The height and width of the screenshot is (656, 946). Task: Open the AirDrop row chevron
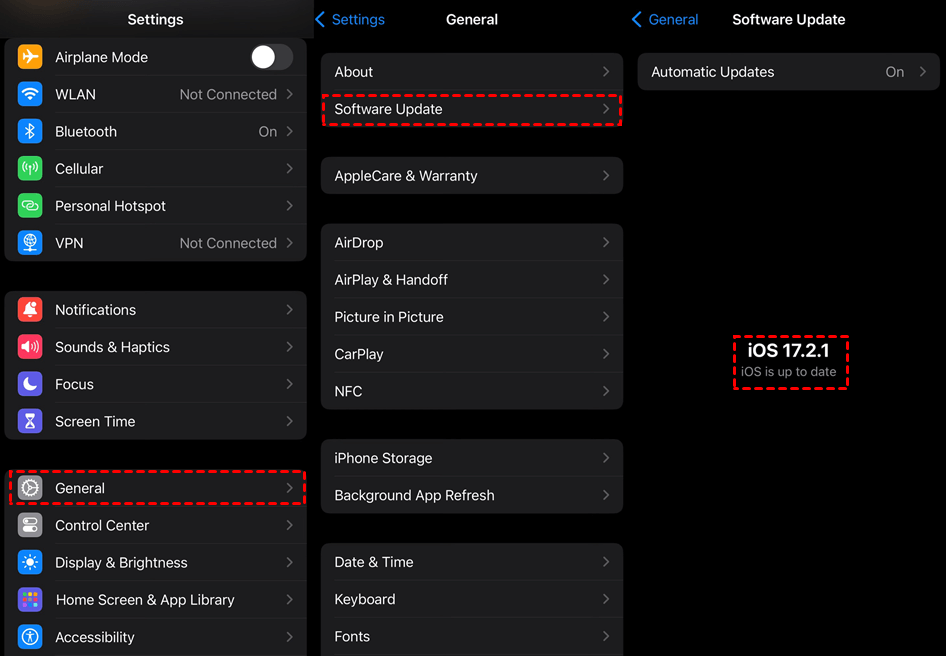[606, 243]
